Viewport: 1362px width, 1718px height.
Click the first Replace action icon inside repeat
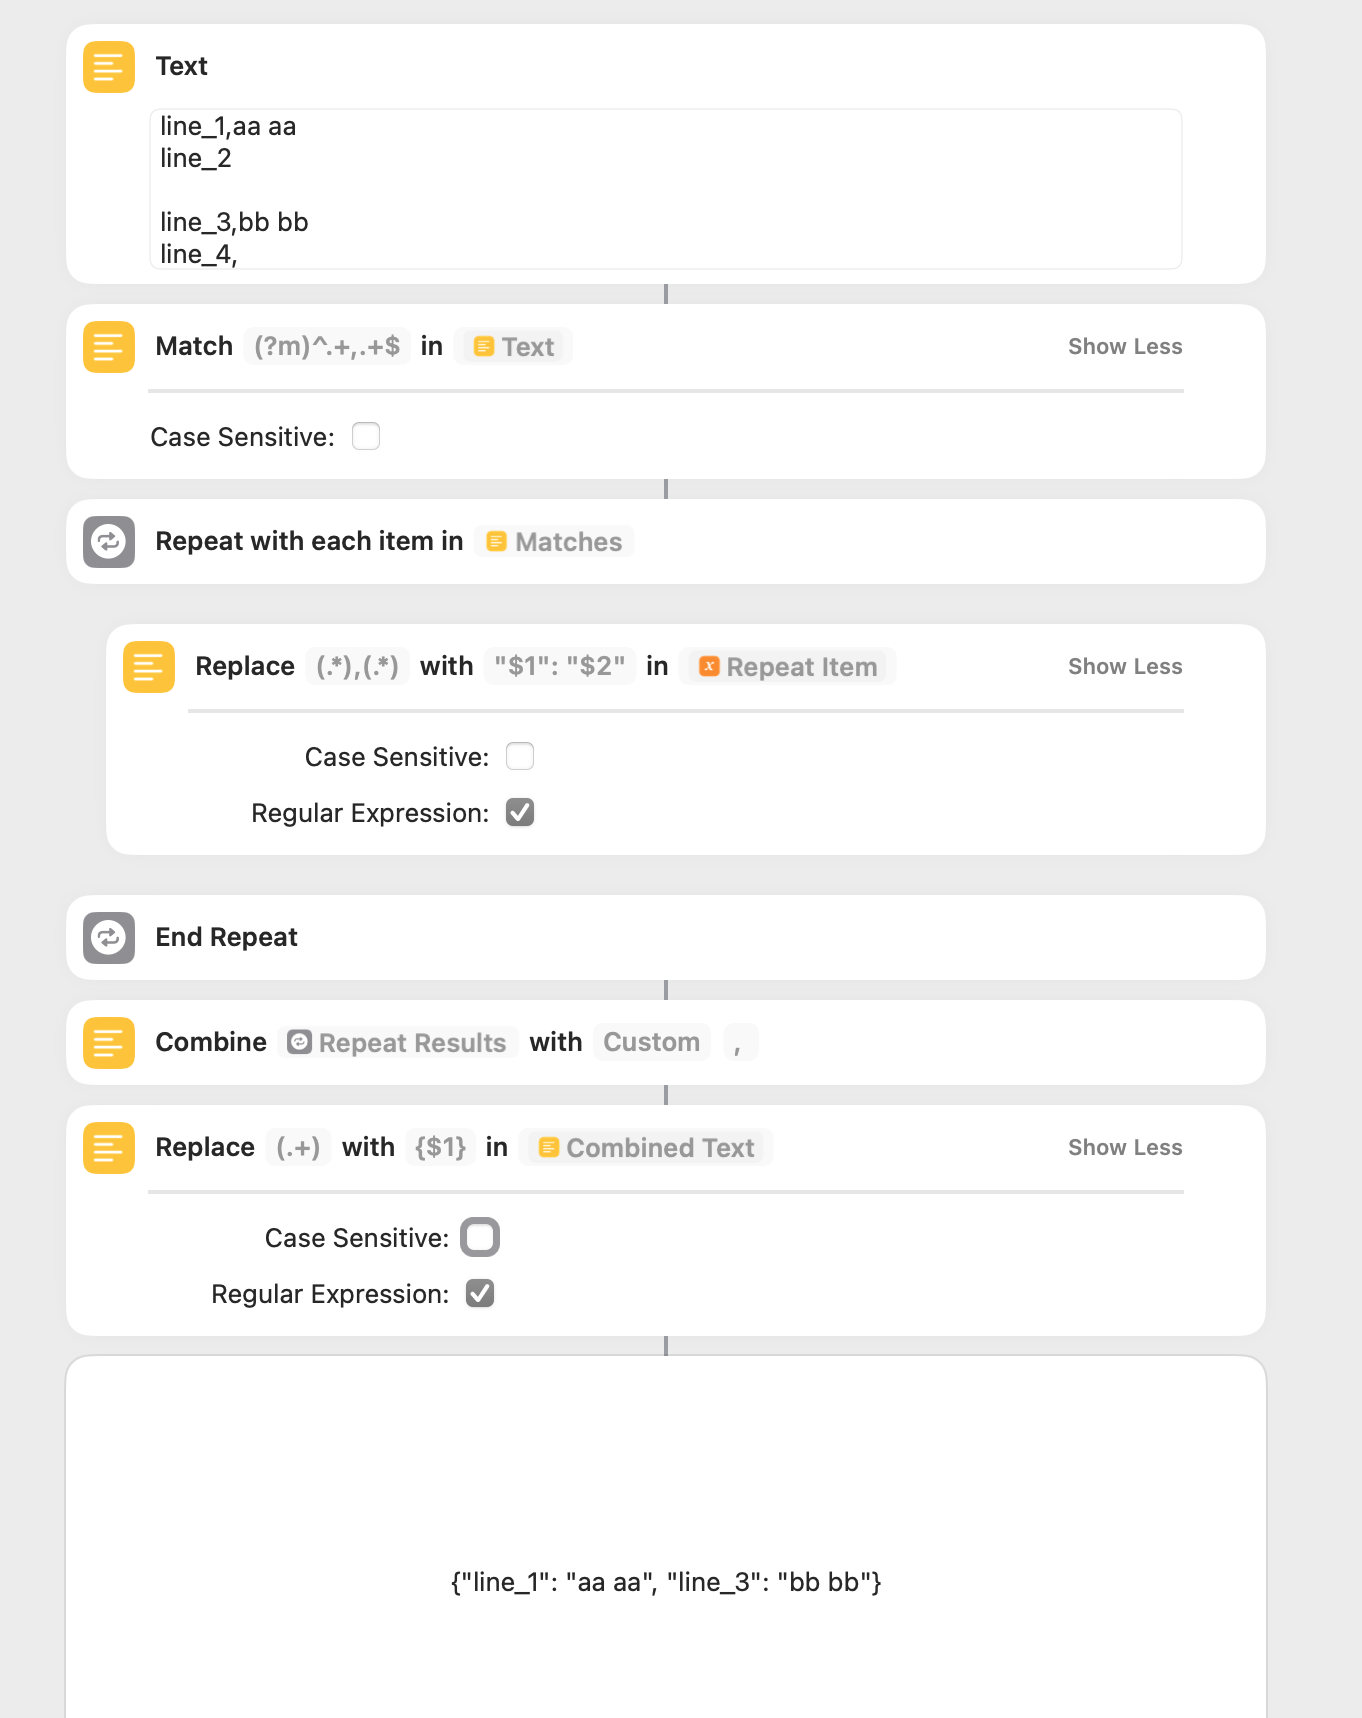click(x=149, y=667)
